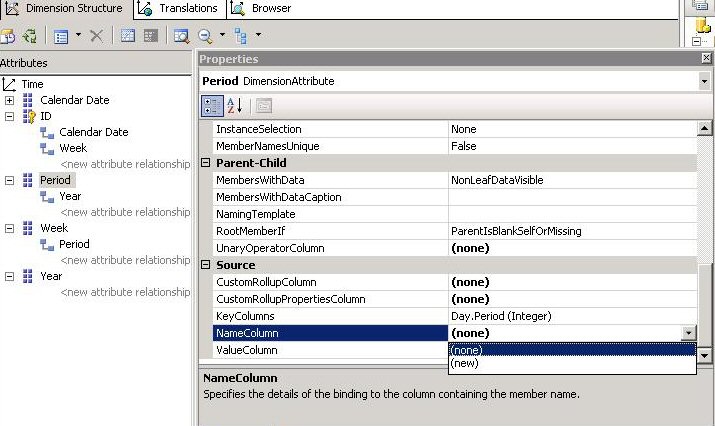Click the NamingTemplate value field
The image size is (715, 426).
(x=572, y=214)
